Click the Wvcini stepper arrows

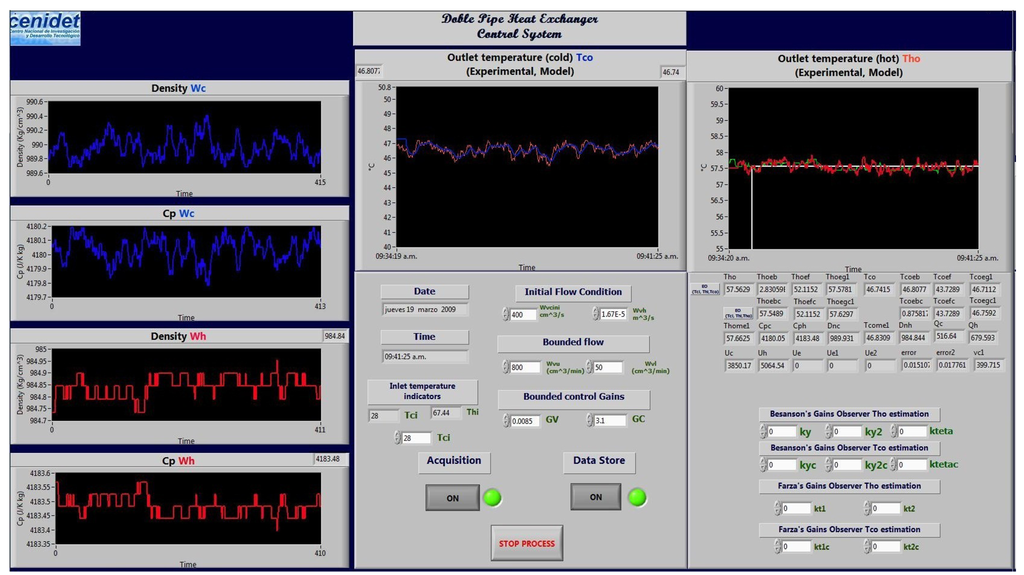(x=505, y=314)
